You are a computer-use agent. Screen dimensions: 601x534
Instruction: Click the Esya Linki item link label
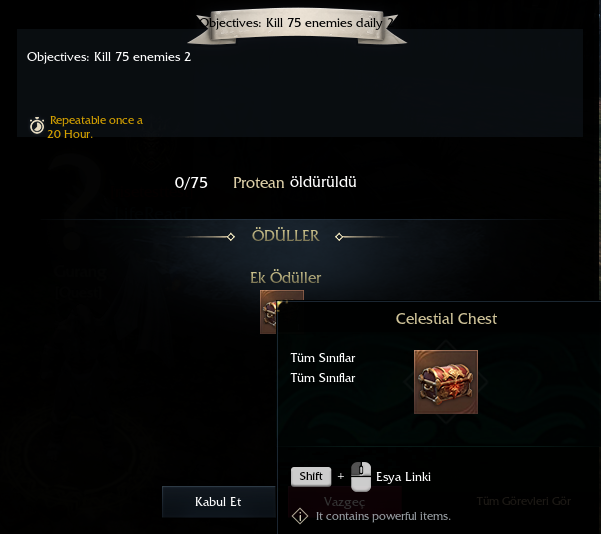403,477
